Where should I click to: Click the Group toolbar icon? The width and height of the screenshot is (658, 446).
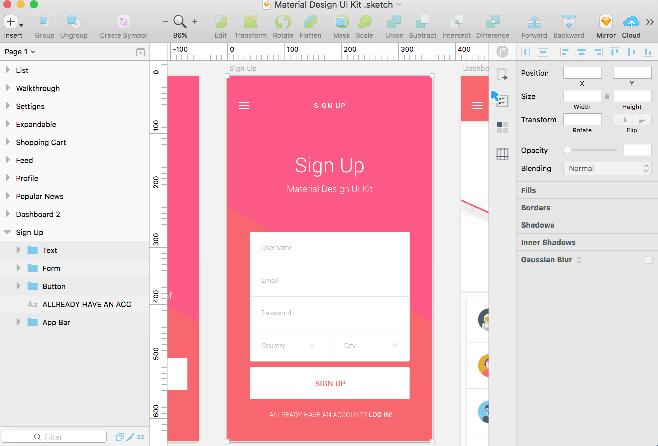click(44, 21)
